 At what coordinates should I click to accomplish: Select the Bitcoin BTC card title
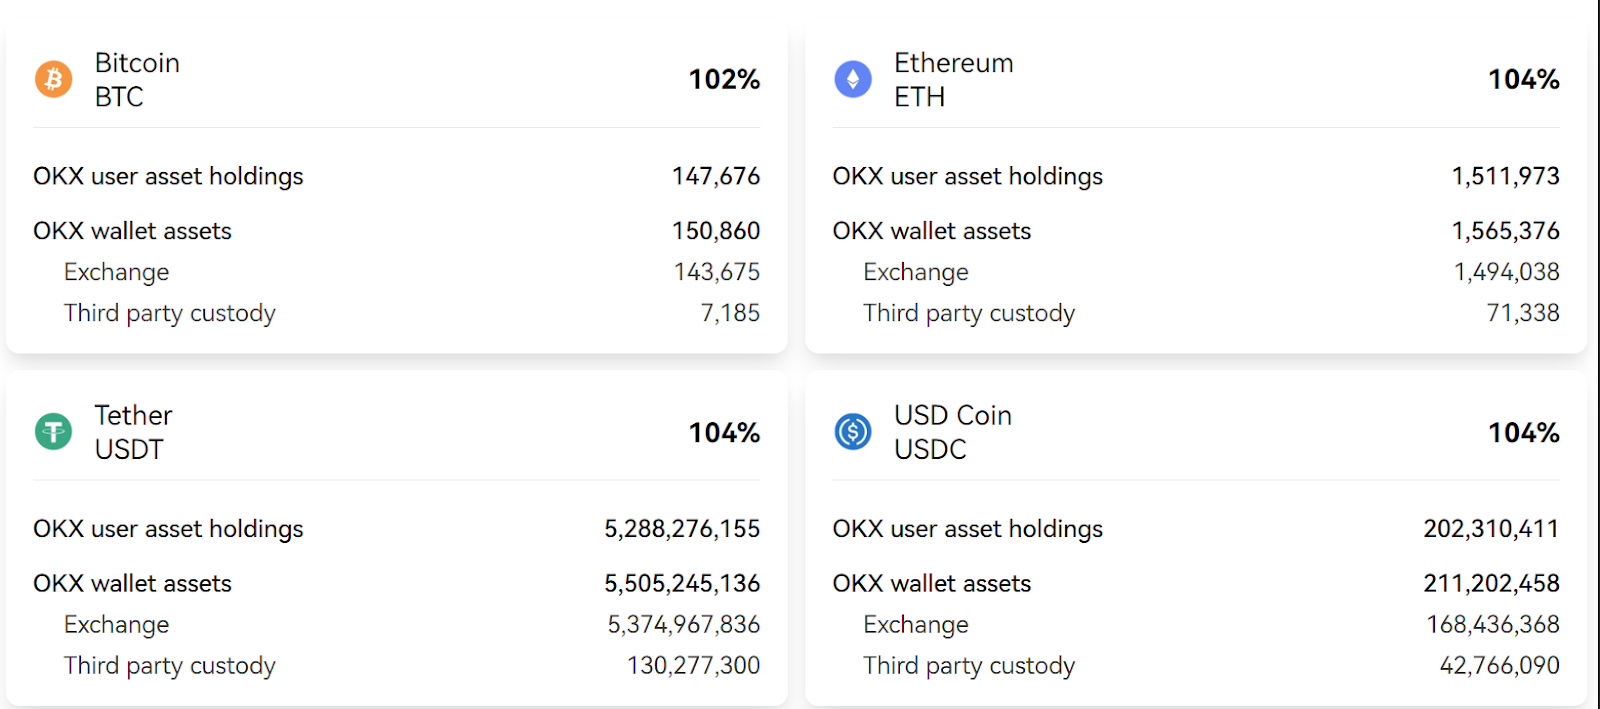pyautogui.click(x=137, y=80)
